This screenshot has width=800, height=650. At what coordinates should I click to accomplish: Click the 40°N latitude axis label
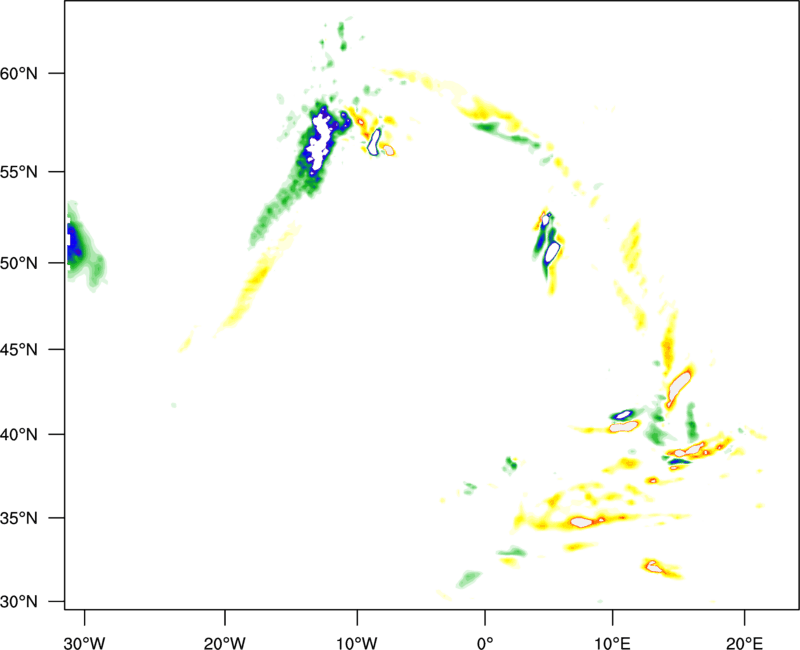click(19, 435)
